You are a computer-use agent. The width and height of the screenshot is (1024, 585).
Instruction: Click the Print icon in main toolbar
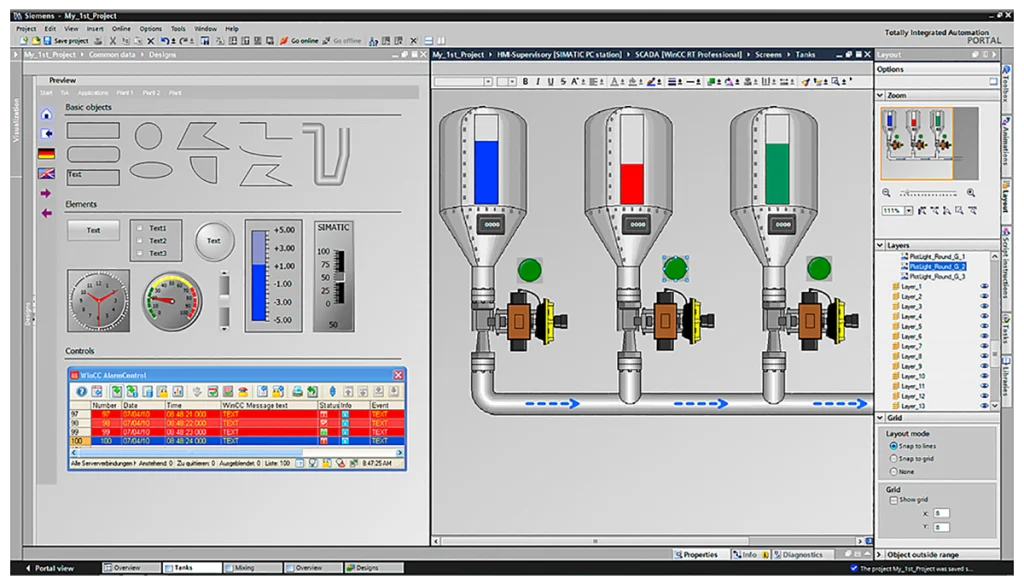[98, 40]
